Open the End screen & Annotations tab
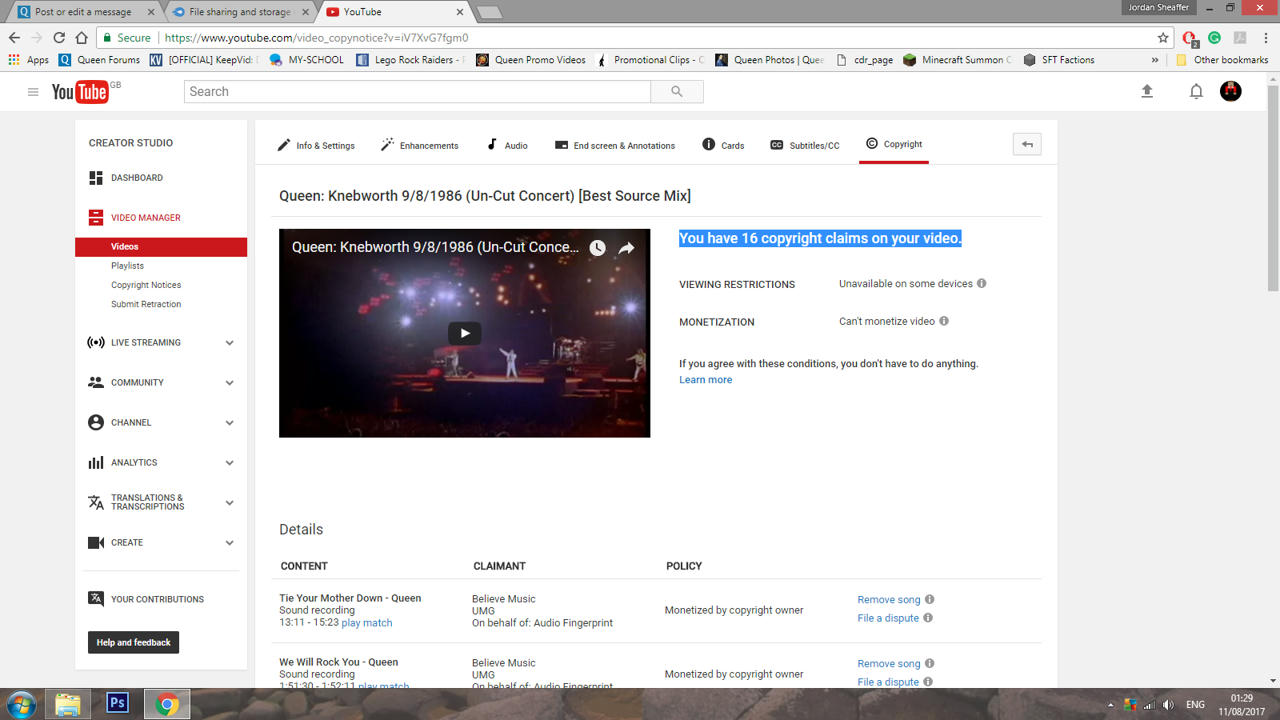The width and height of the screenshot is (1280, 720). [x=615, y=145]
